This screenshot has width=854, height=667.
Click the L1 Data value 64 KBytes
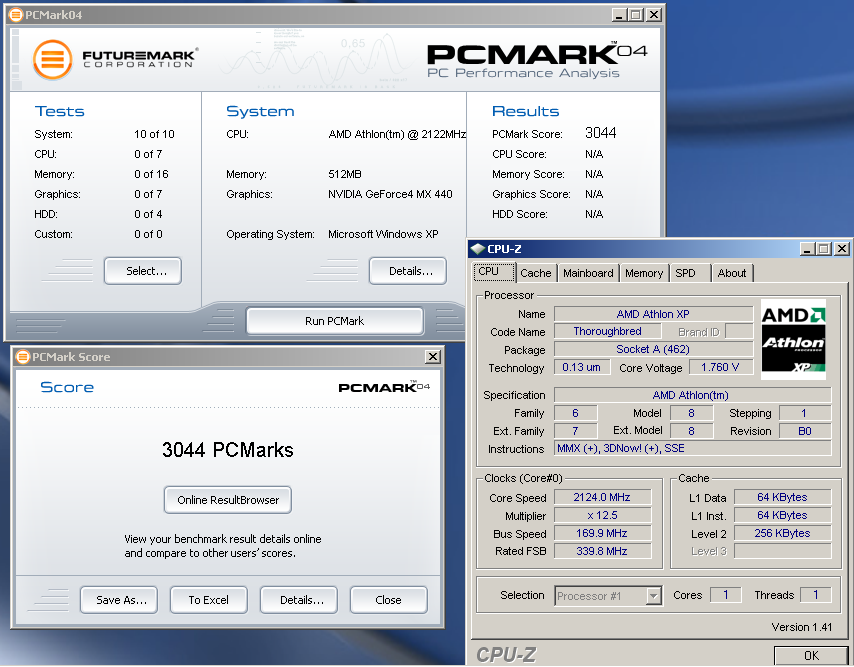pos(783,497)
